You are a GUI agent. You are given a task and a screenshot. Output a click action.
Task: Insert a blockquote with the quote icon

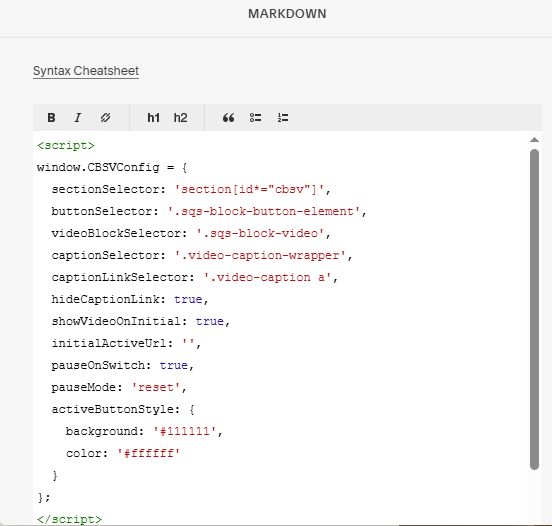(228, 118)
